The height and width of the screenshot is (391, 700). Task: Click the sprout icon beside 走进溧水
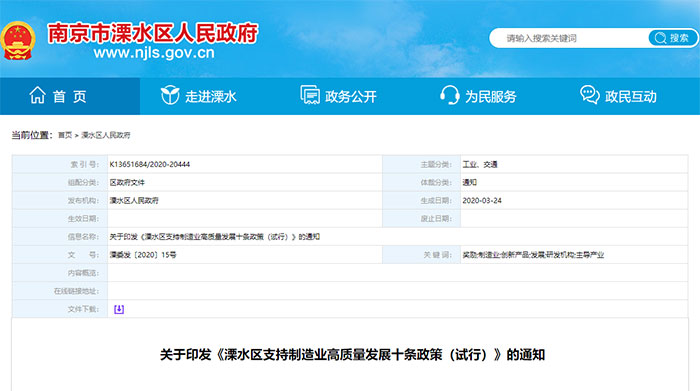click(x=170, y=95)
